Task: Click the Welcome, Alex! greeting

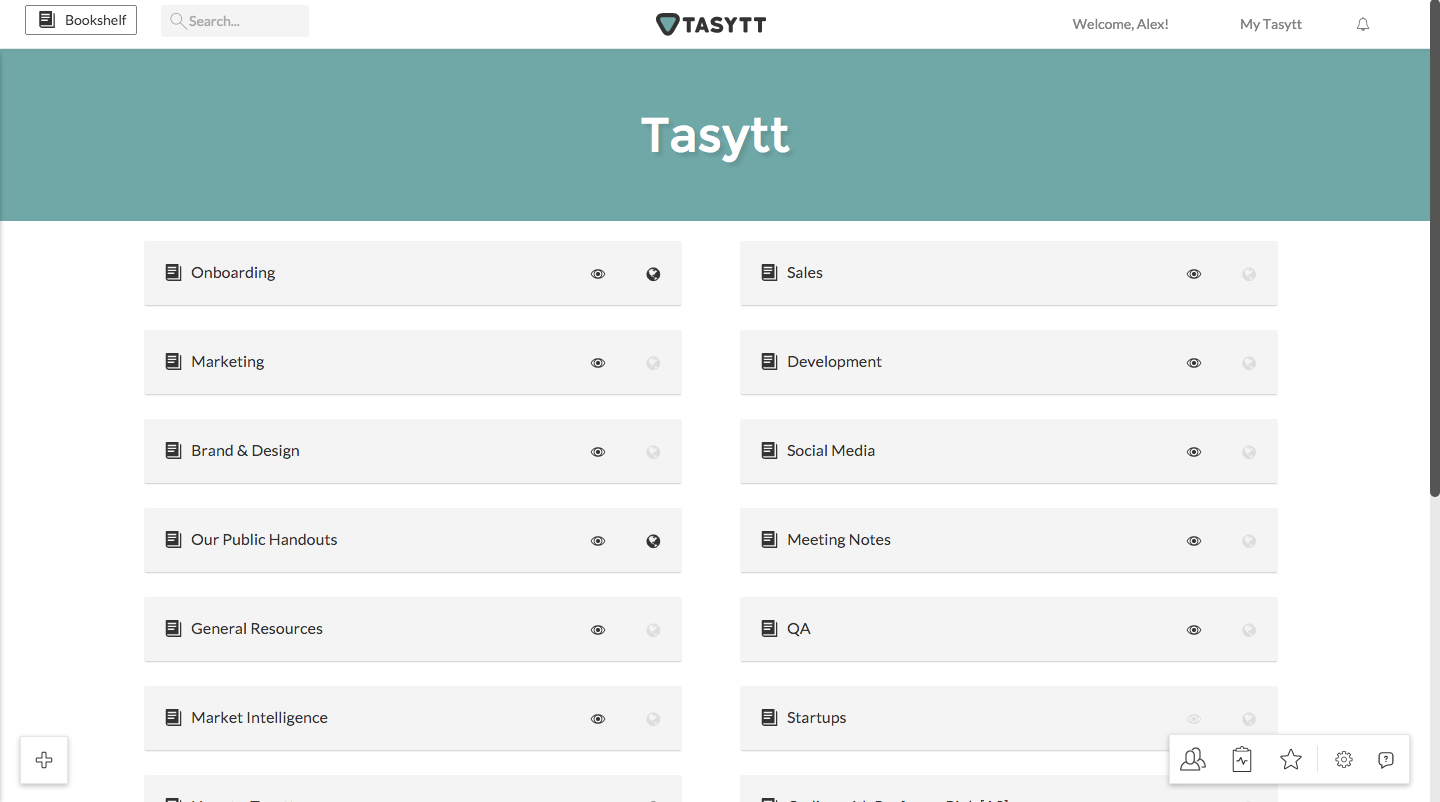Action: [1120, 24]
